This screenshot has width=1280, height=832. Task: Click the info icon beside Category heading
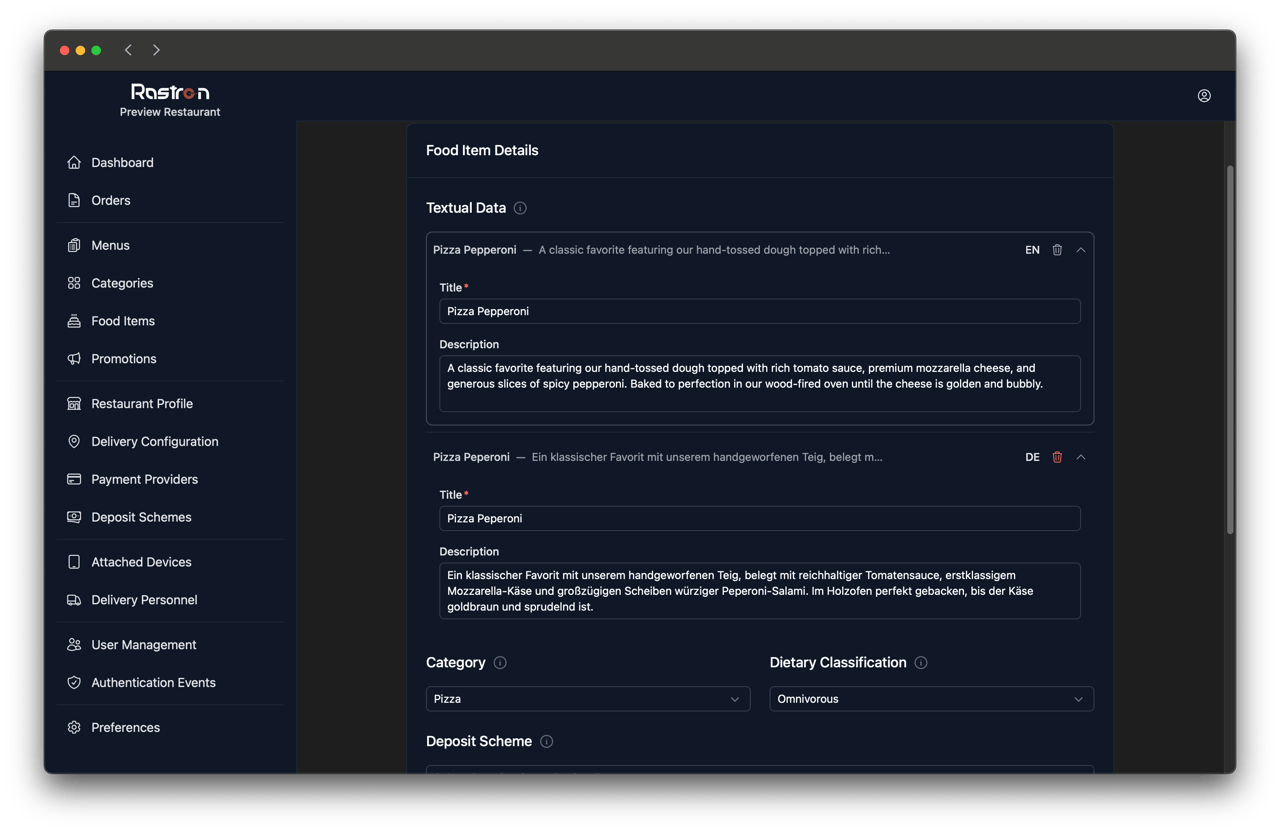click(500, 663)
